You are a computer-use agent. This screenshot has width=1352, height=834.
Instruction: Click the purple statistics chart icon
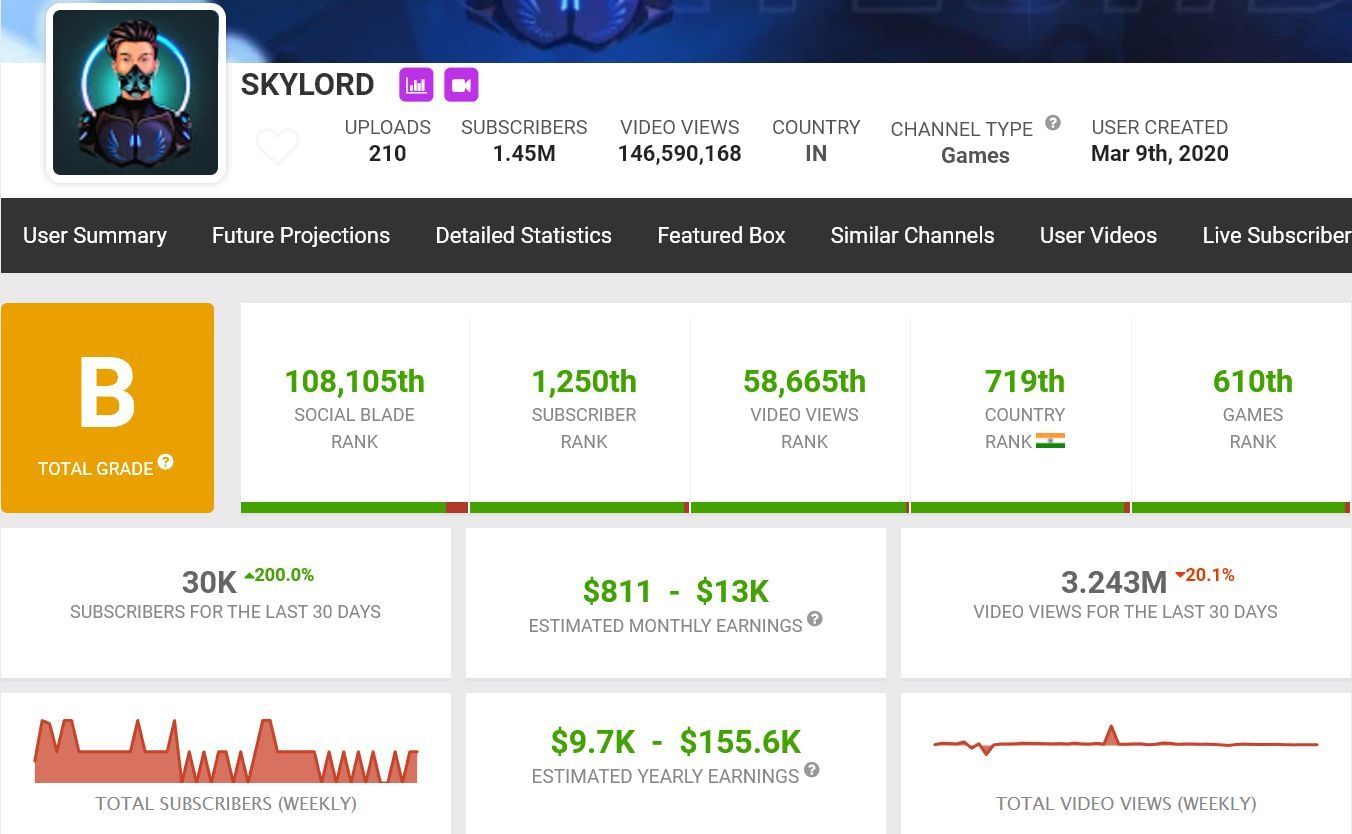click(x=416, y=85)
